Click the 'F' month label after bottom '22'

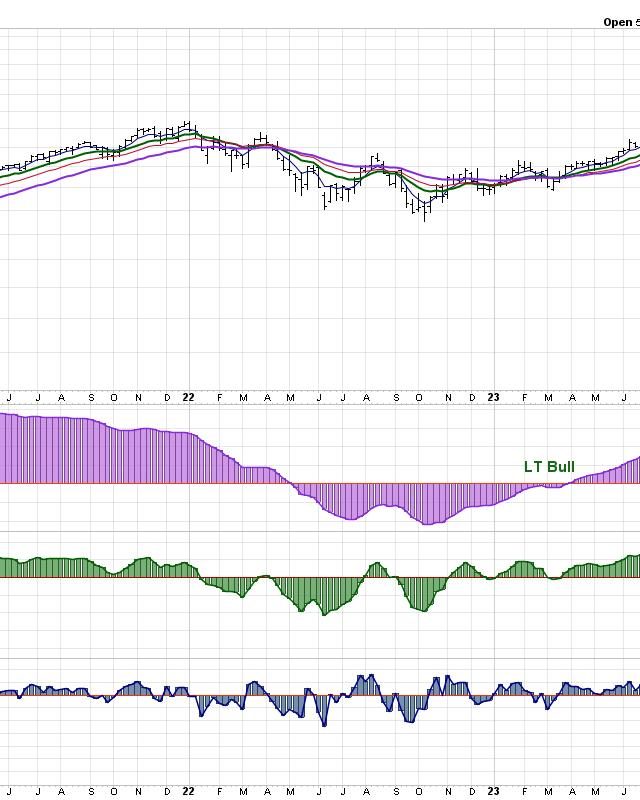click(x=218, y=790)
